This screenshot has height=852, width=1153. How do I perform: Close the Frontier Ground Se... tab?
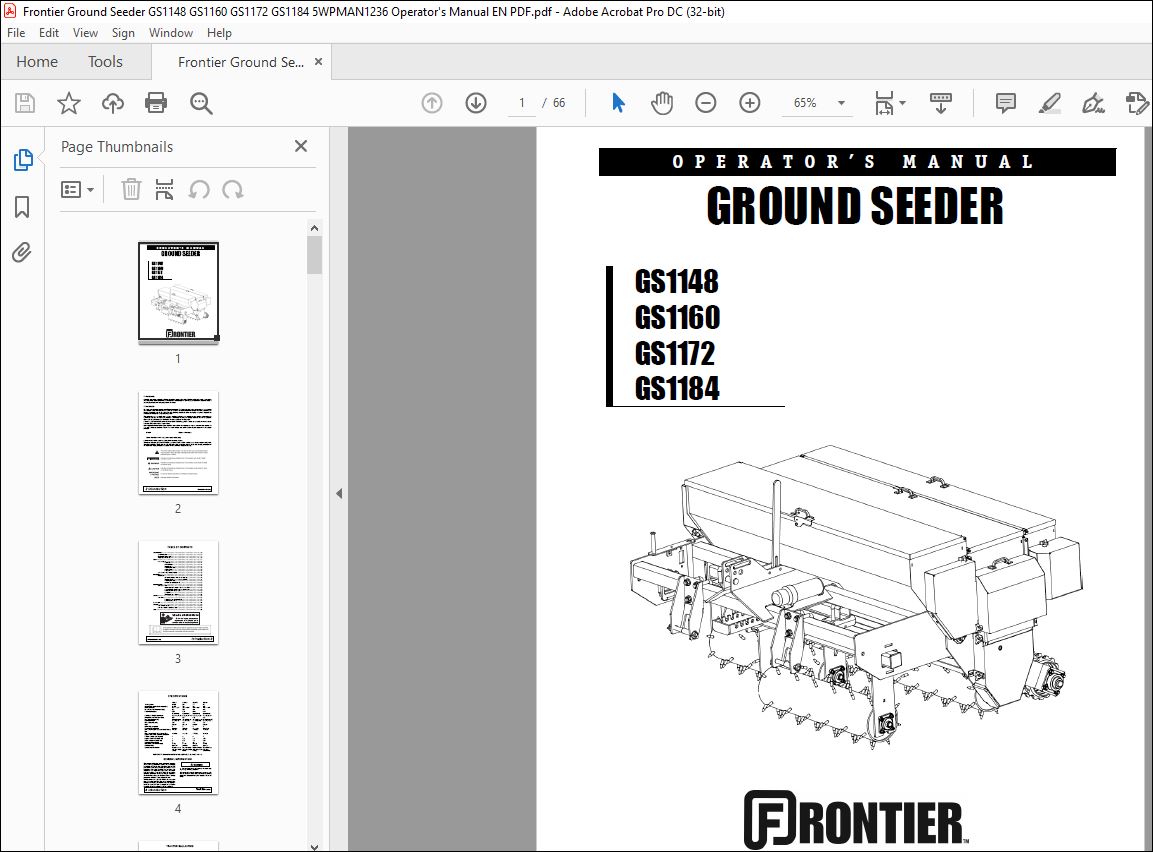[318, 62]
